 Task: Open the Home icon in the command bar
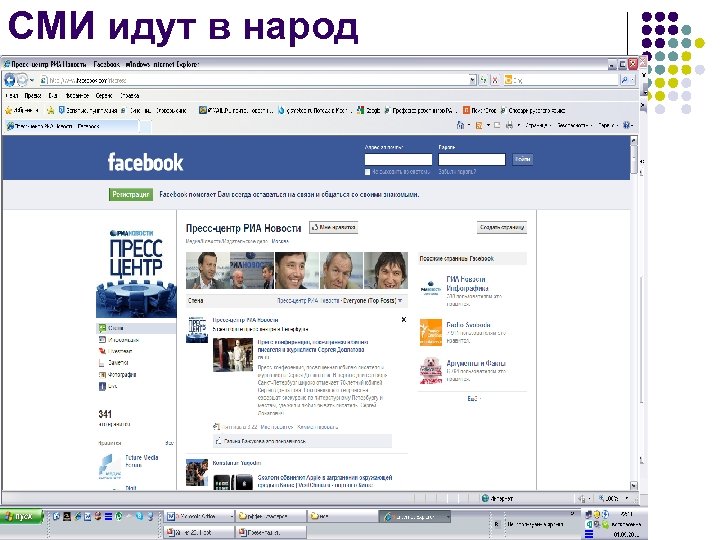pyautogui.click(x=460, y=125)
